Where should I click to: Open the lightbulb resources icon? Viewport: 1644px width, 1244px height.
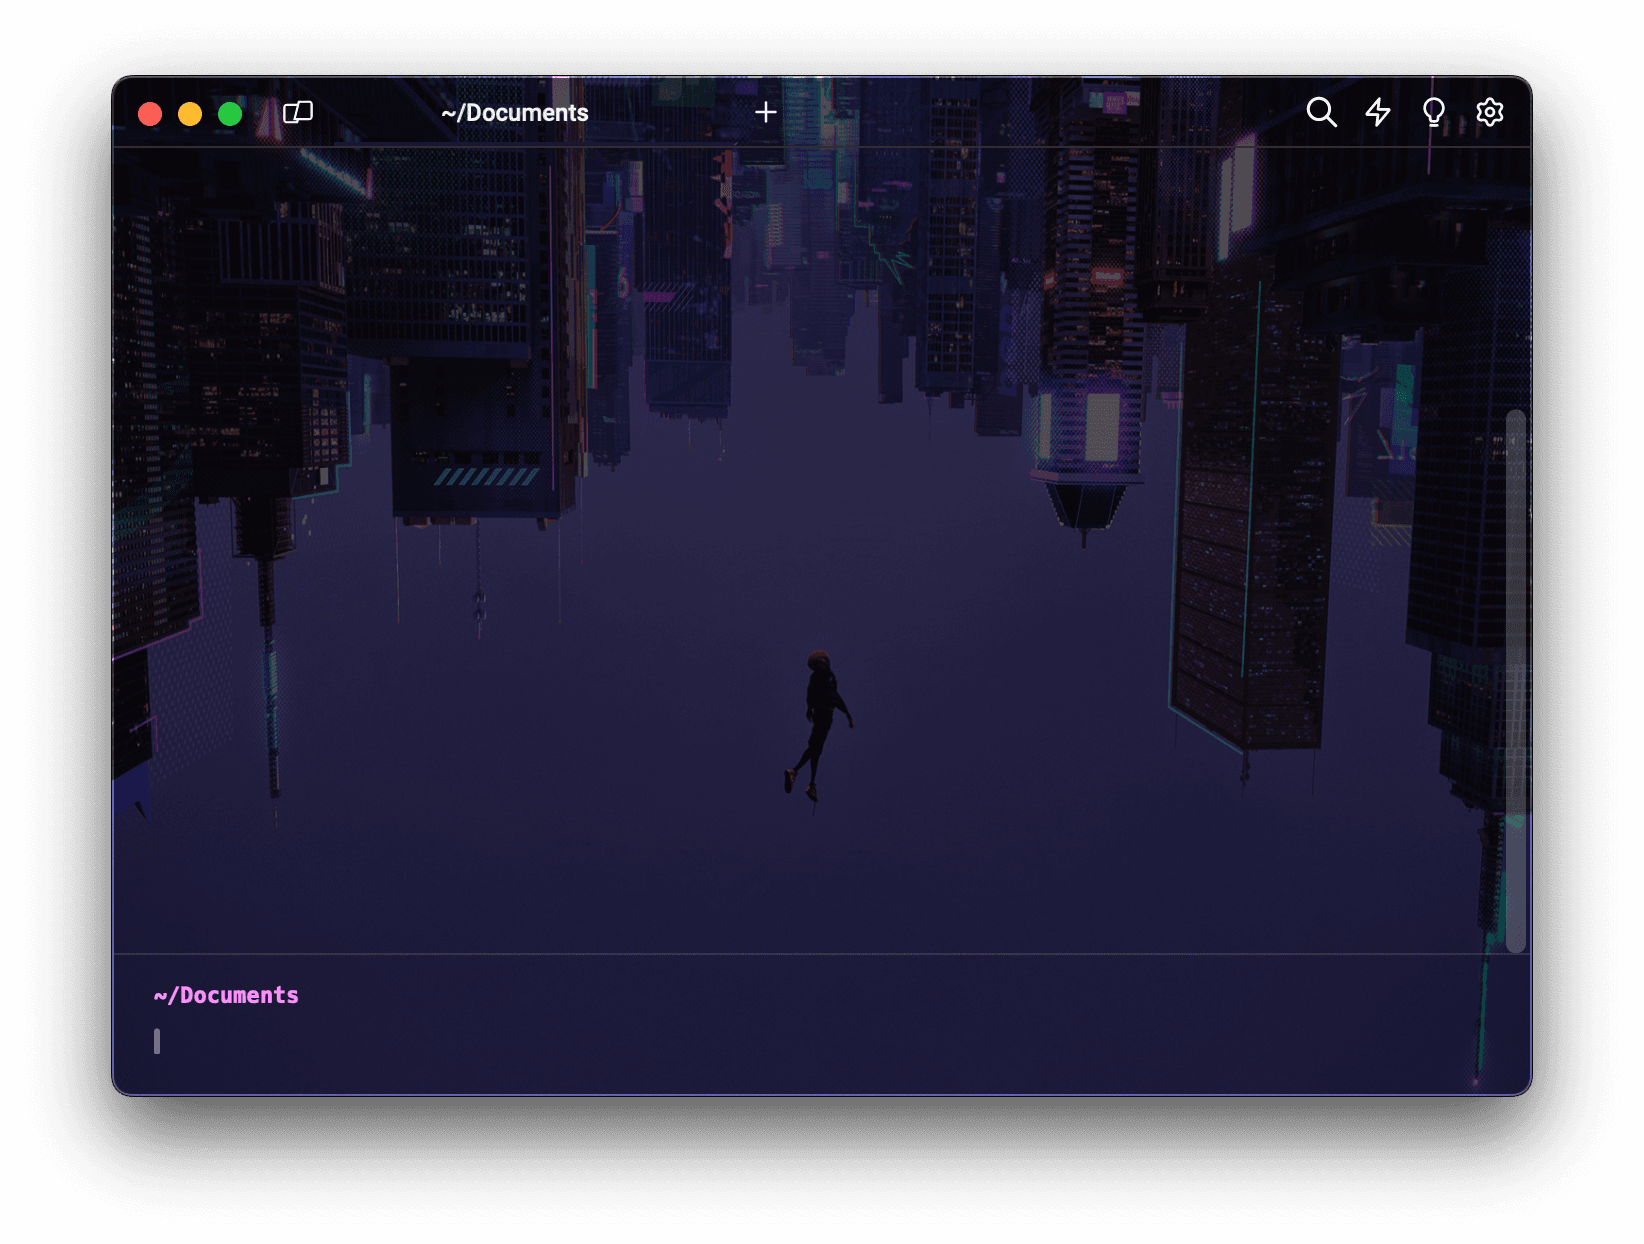(1433, 113)
